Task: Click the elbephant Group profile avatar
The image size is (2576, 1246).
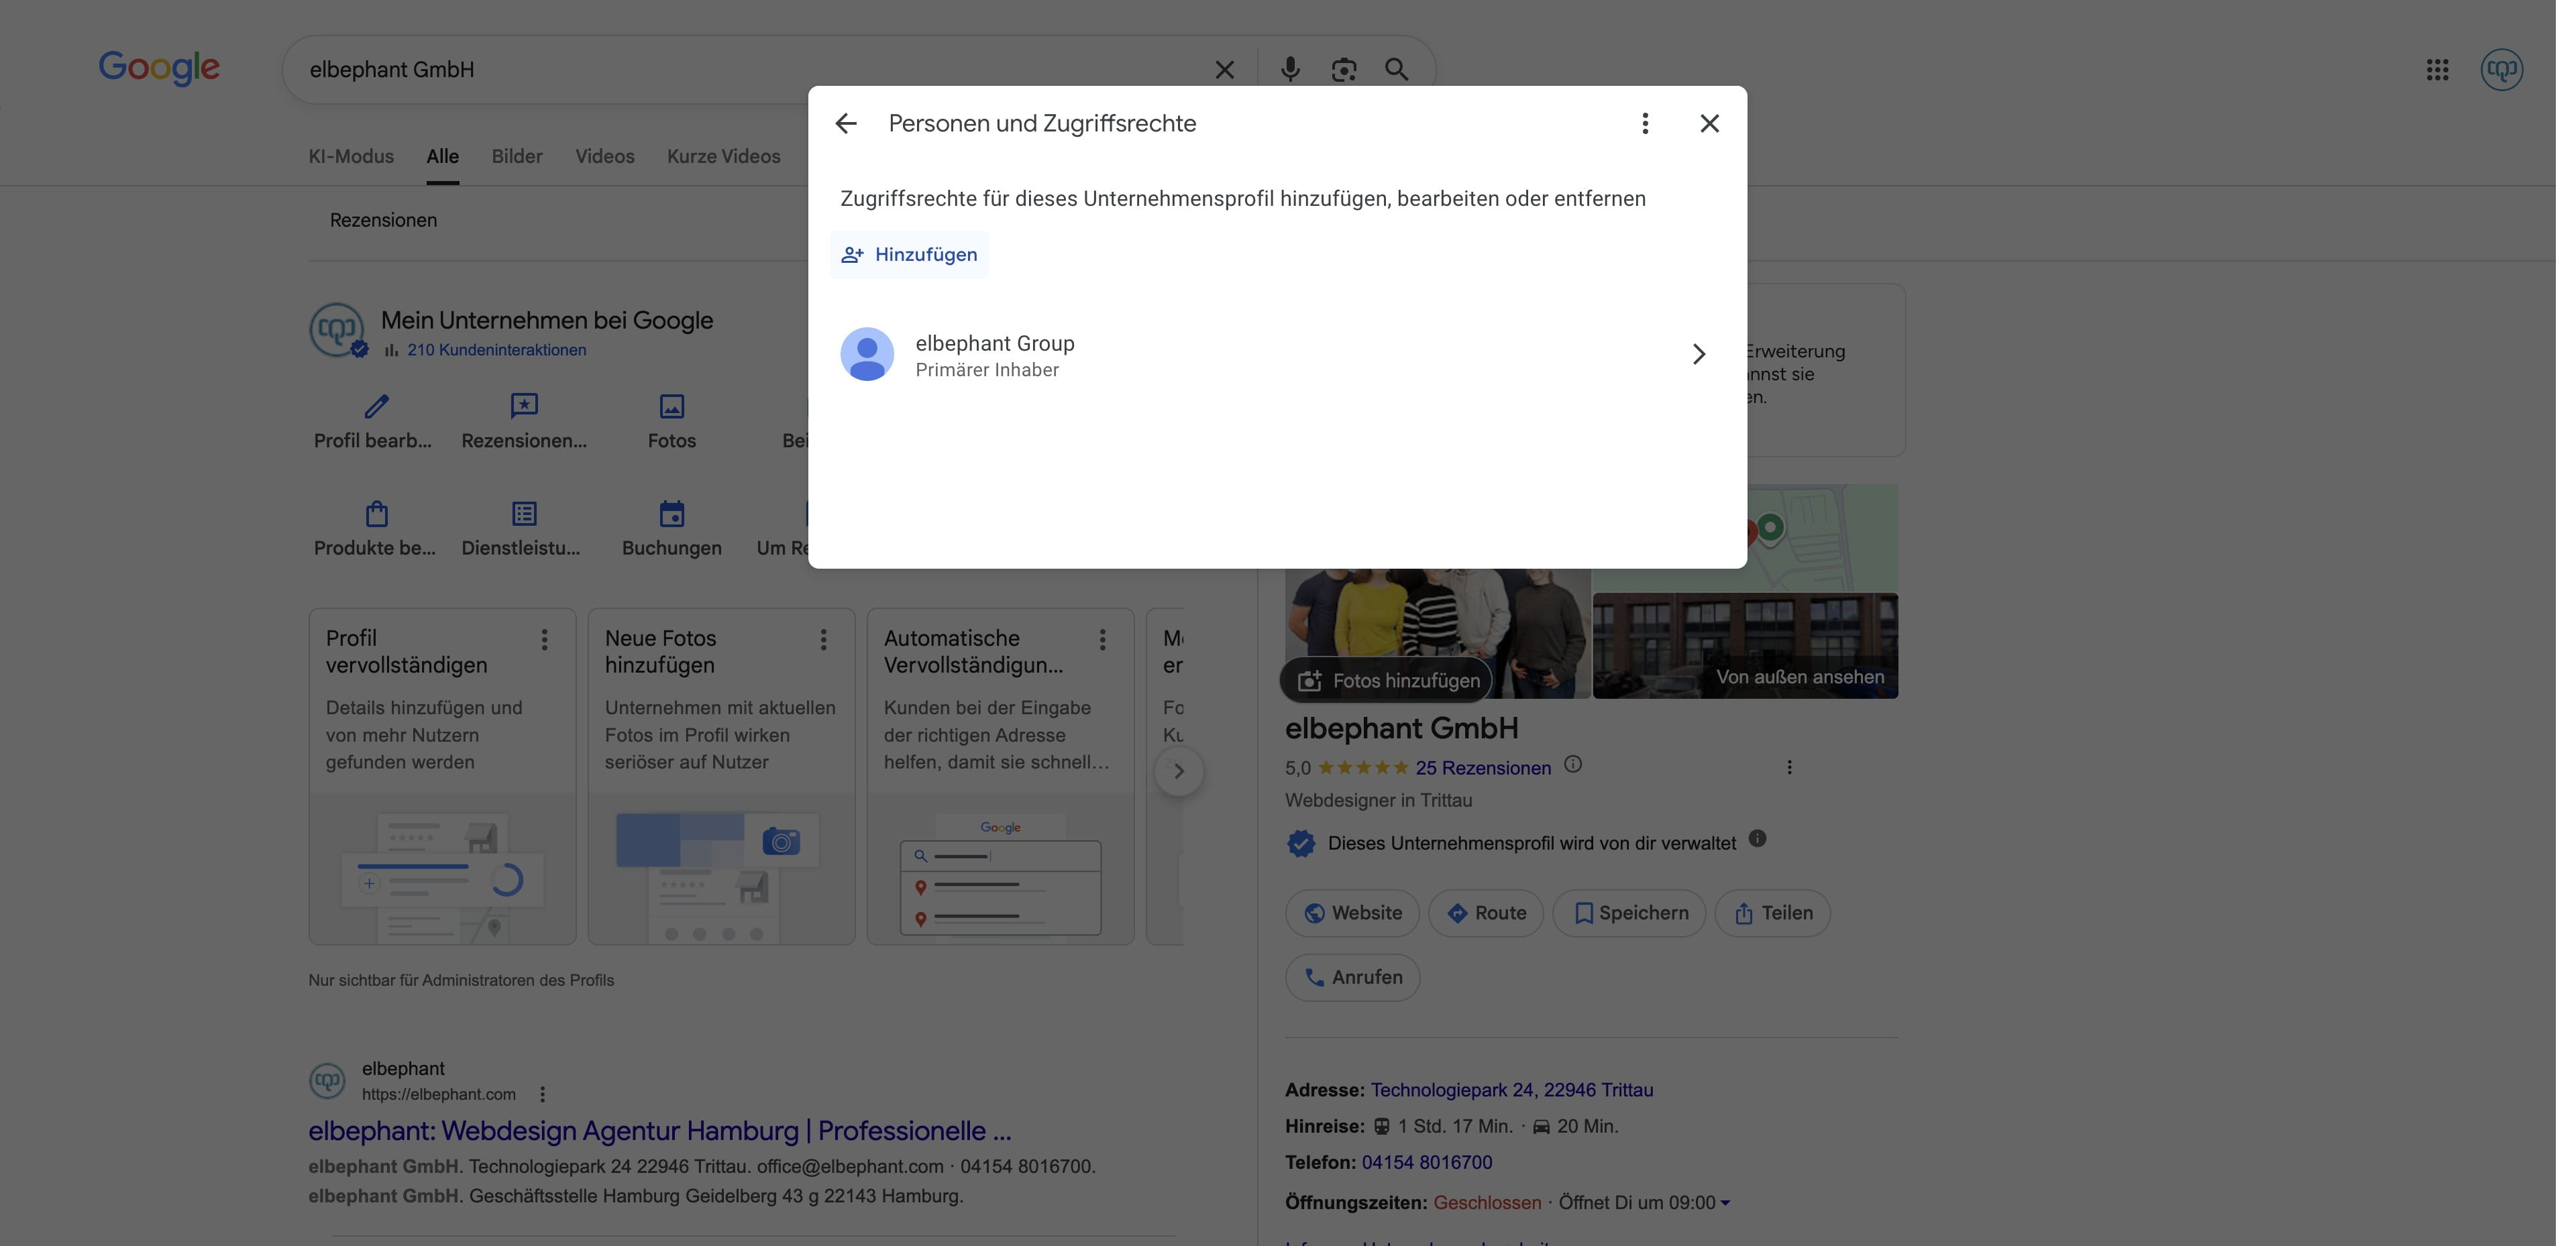Action: click(867, 354)
